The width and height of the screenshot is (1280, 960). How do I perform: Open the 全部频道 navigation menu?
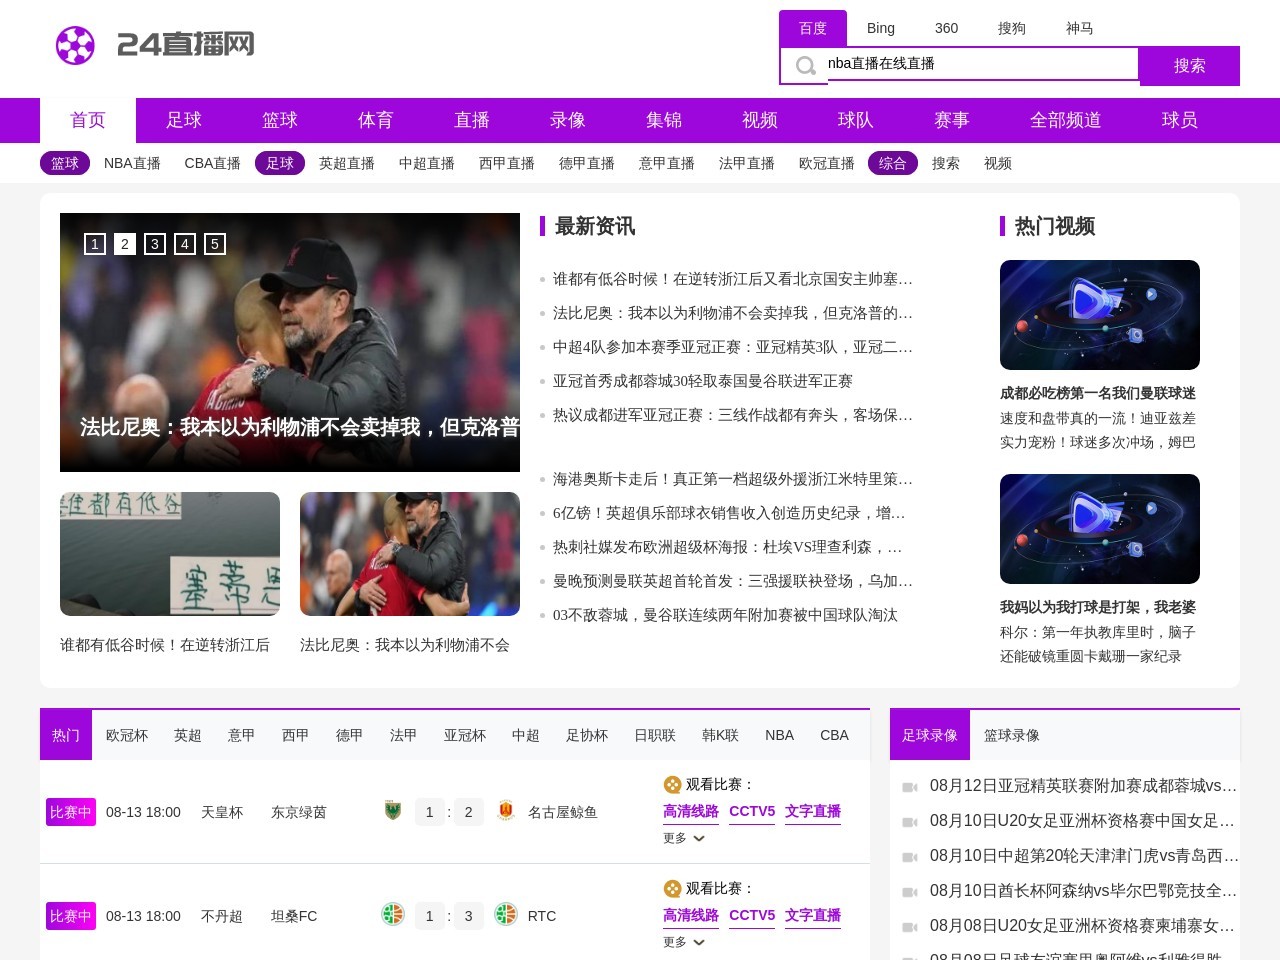tap(1065, 120)
